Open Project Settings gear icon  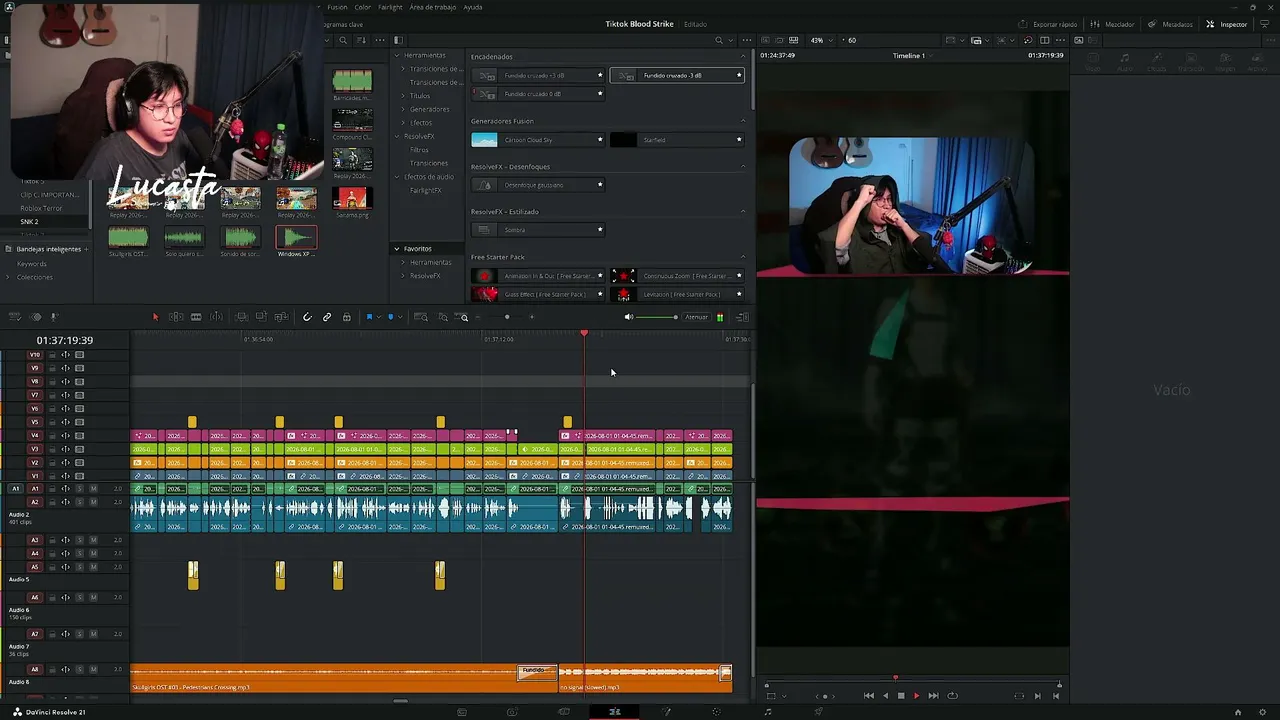[1263, 712]
